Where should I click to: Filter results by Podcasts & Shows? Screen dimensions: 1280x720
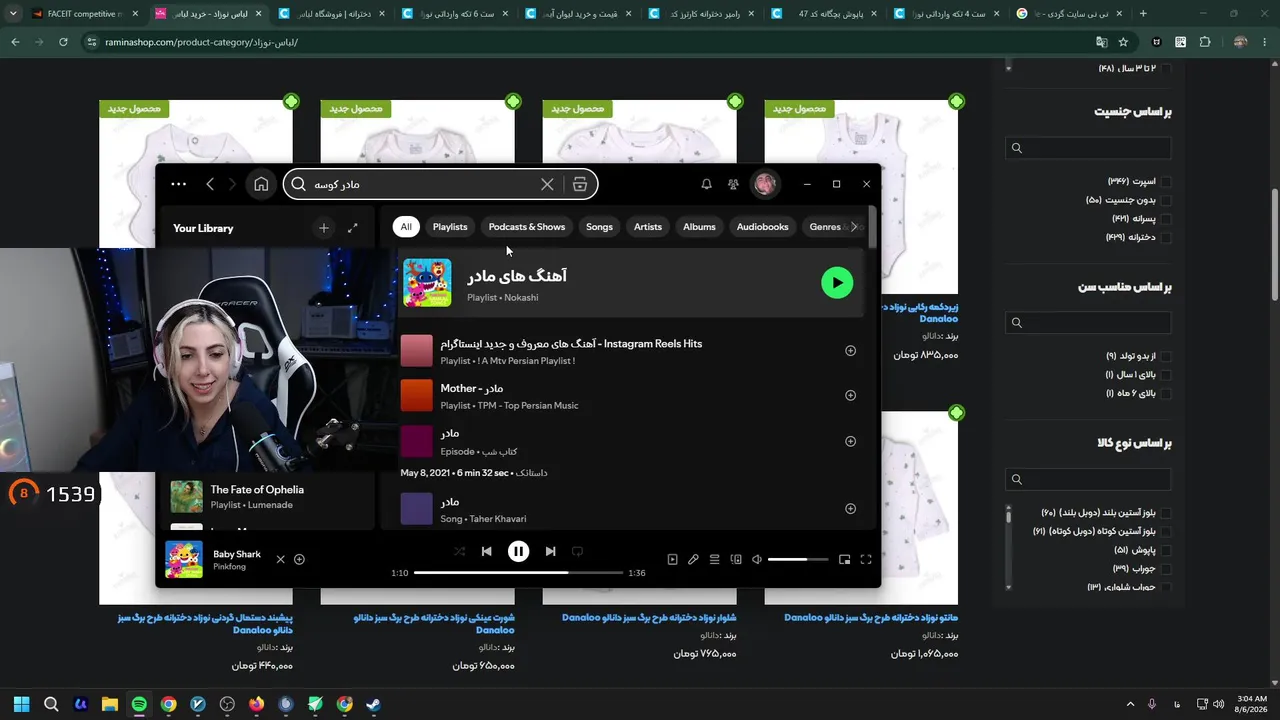[x=527, y=227]
